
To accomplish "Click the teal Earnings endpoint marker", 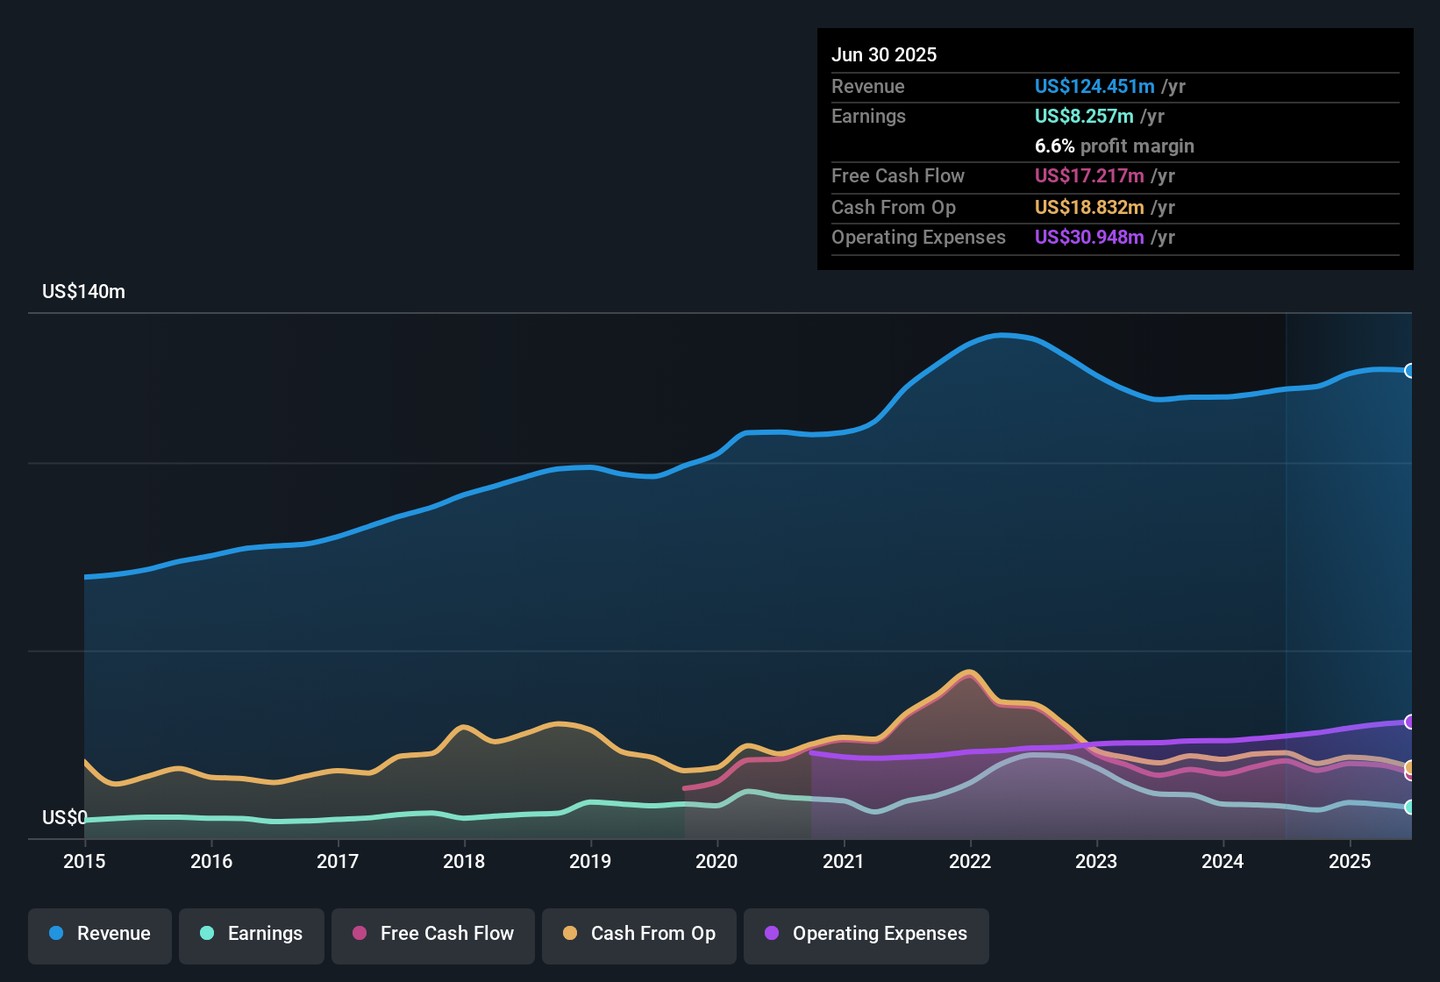I will pos(1410,807).
